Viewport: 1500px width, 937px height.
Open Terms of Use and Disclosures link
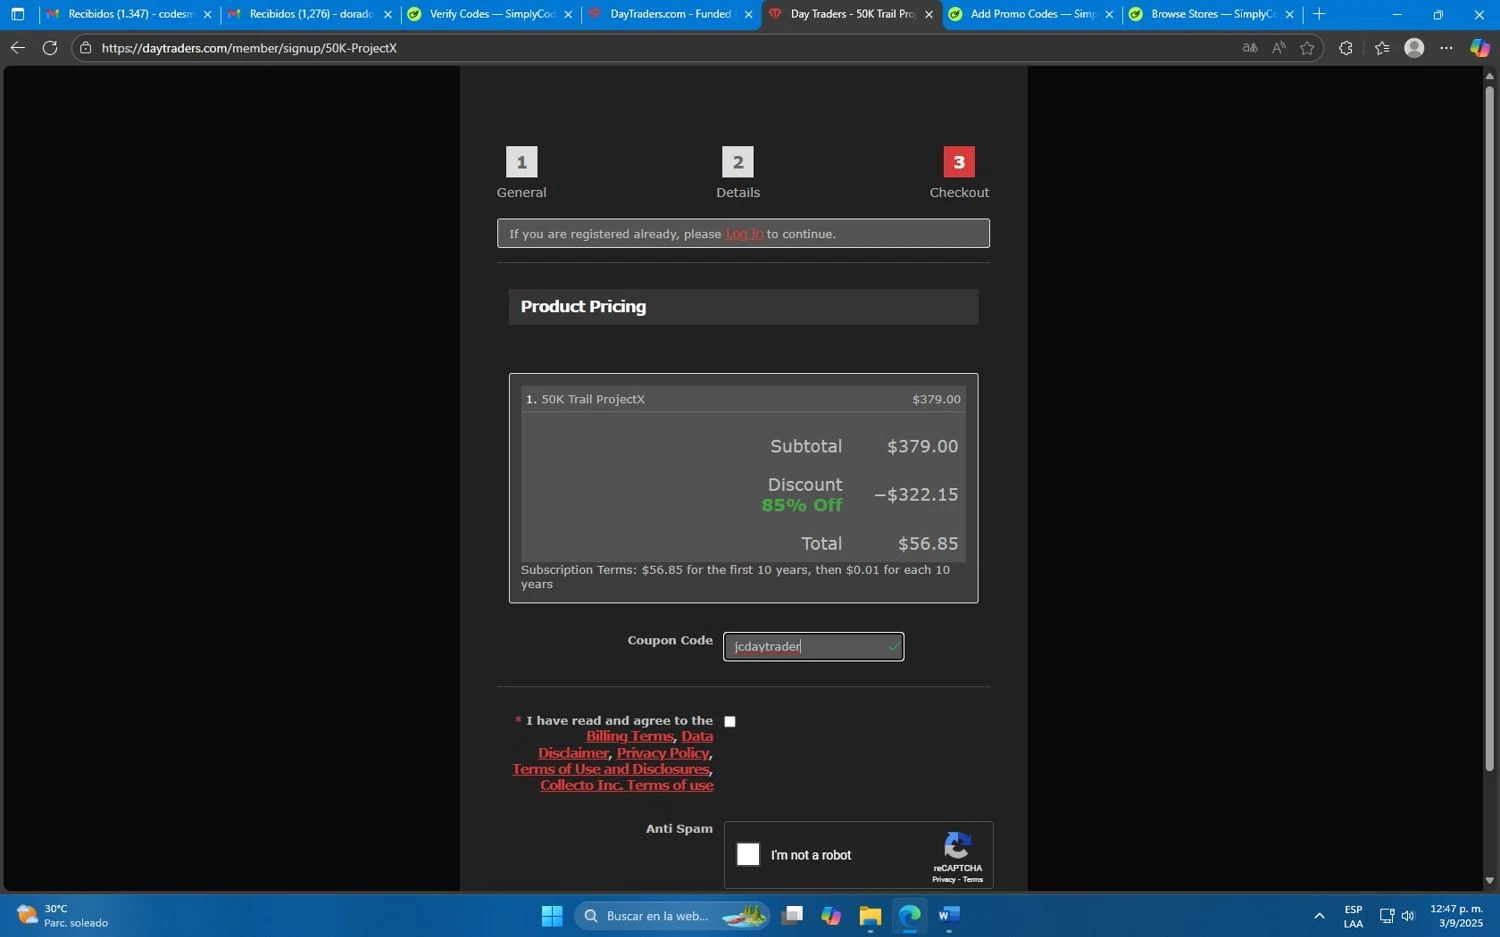pyautogui.click(x=611, y=769)
